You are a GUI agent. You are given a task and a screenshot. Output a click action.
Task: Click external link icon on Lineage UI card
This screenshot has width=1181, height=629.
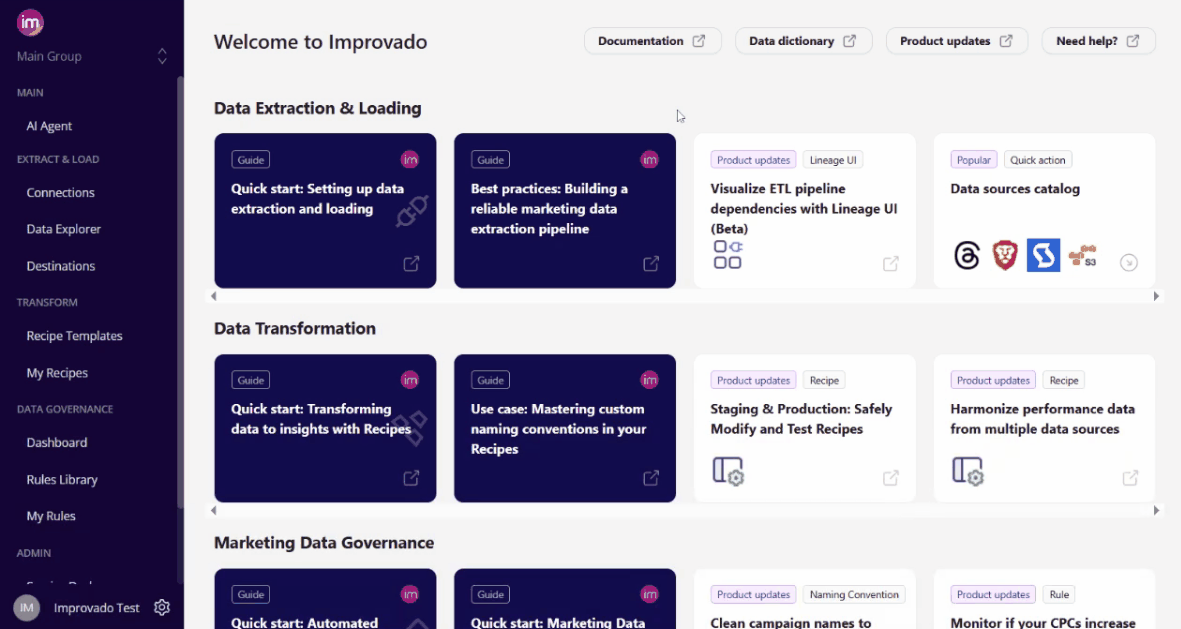click(890, 264)
